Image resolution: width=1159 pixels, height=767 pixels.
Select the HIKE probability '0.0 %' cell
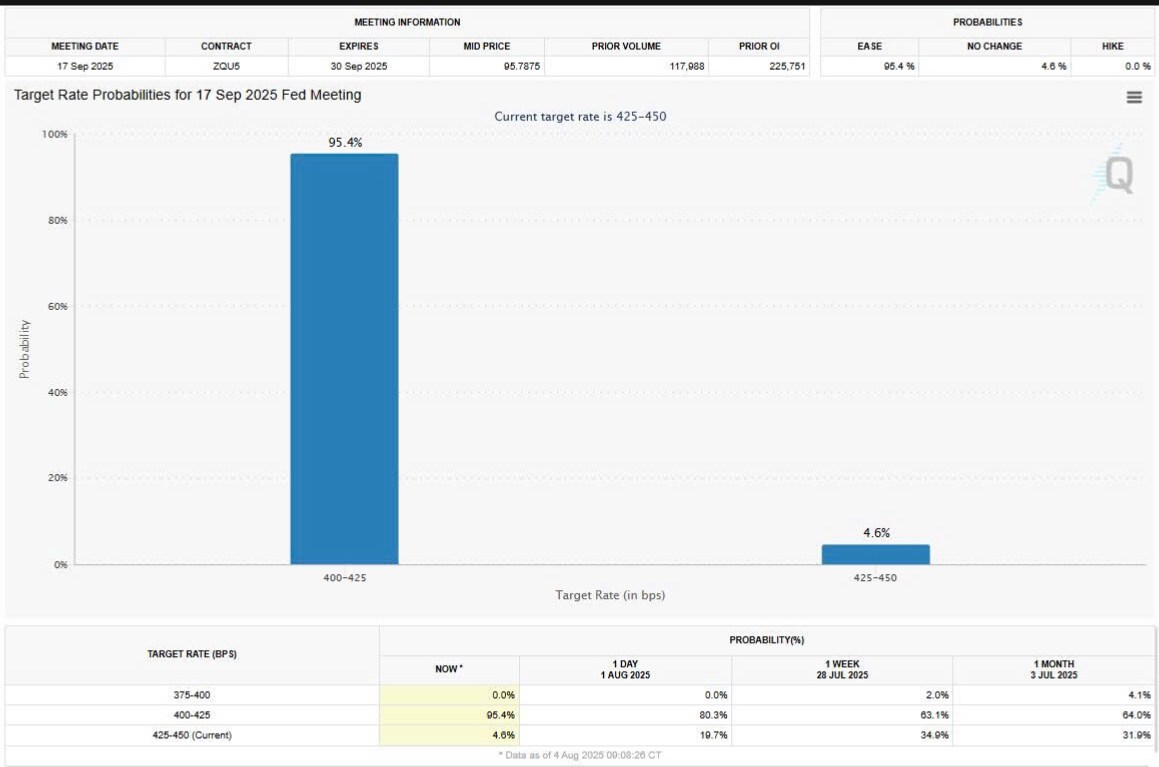click(x=1112, y=66)
